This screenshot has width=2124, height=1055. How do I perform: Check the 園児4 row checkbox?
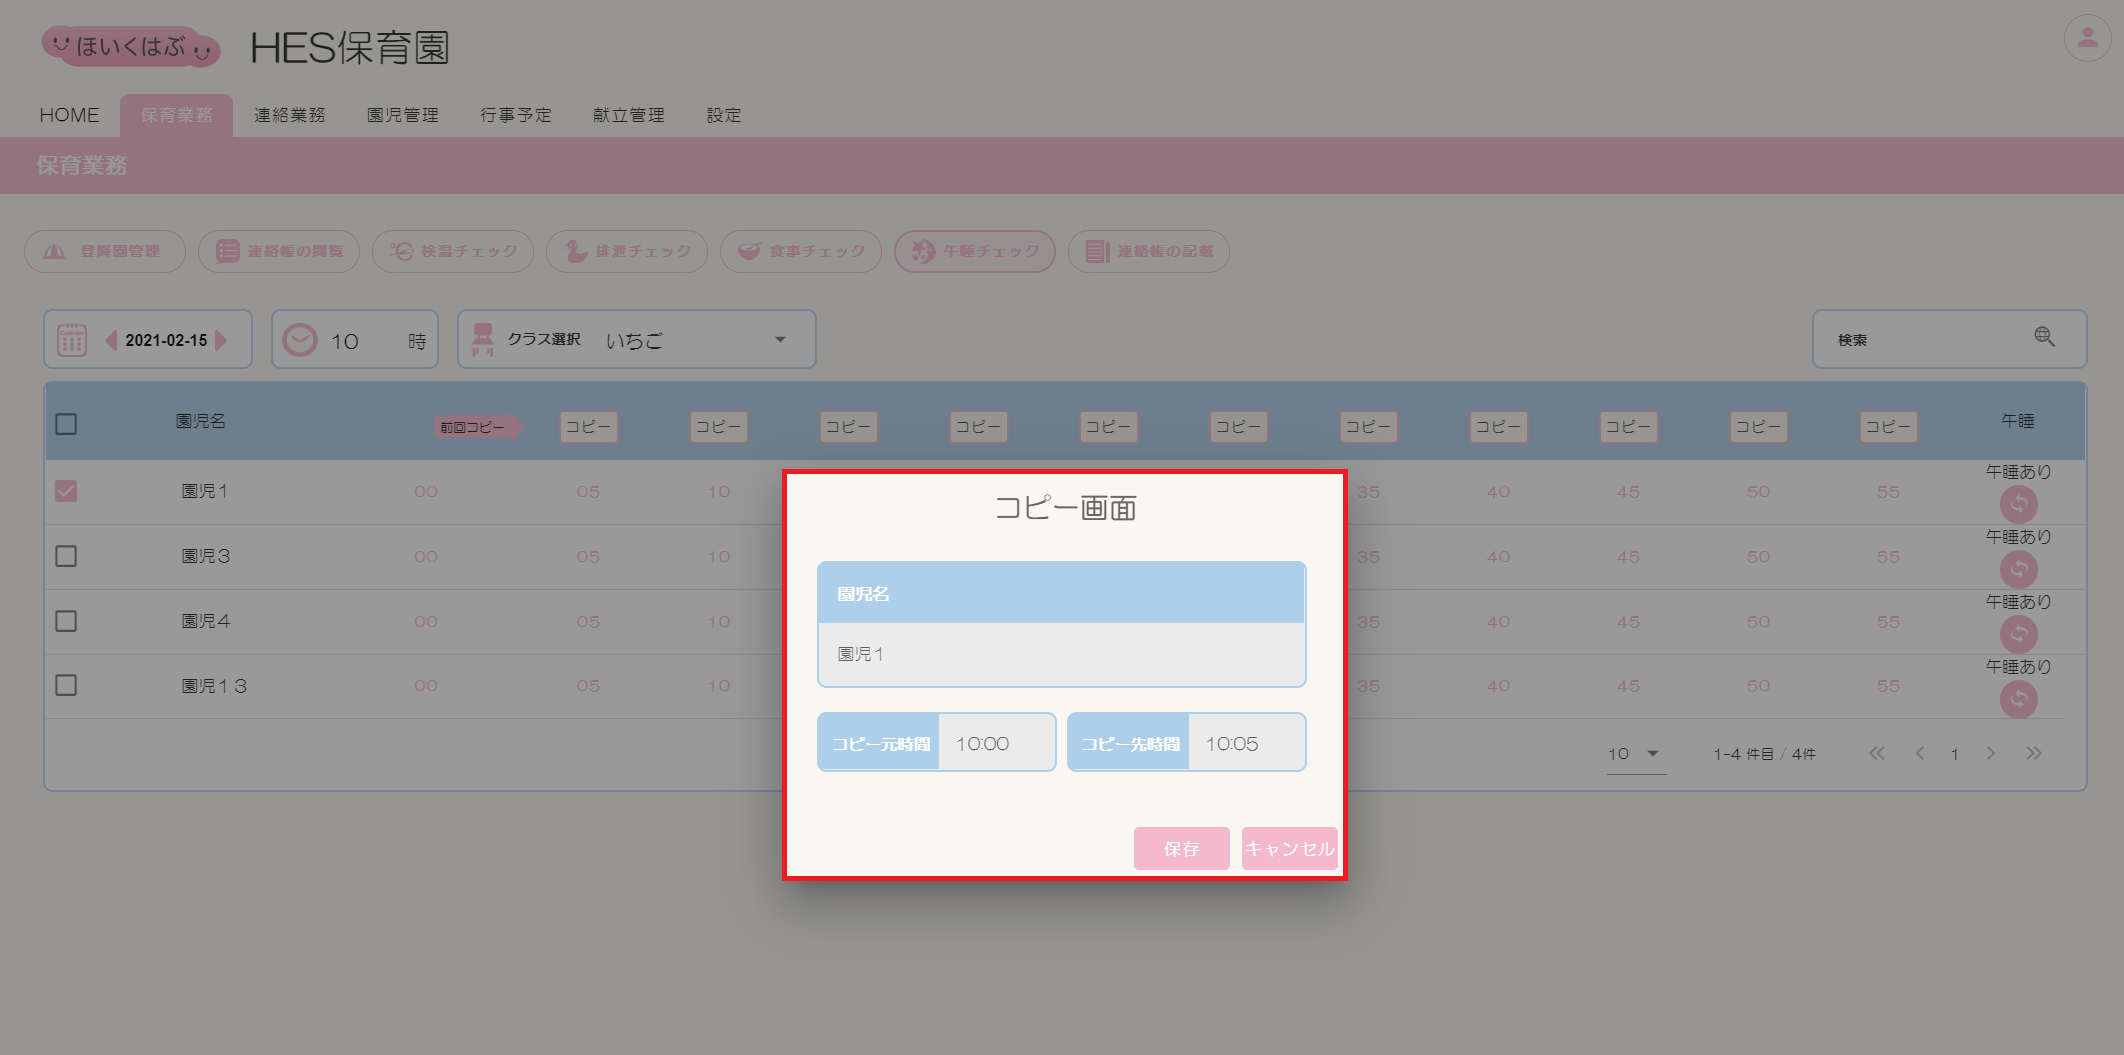pos(66,621)
